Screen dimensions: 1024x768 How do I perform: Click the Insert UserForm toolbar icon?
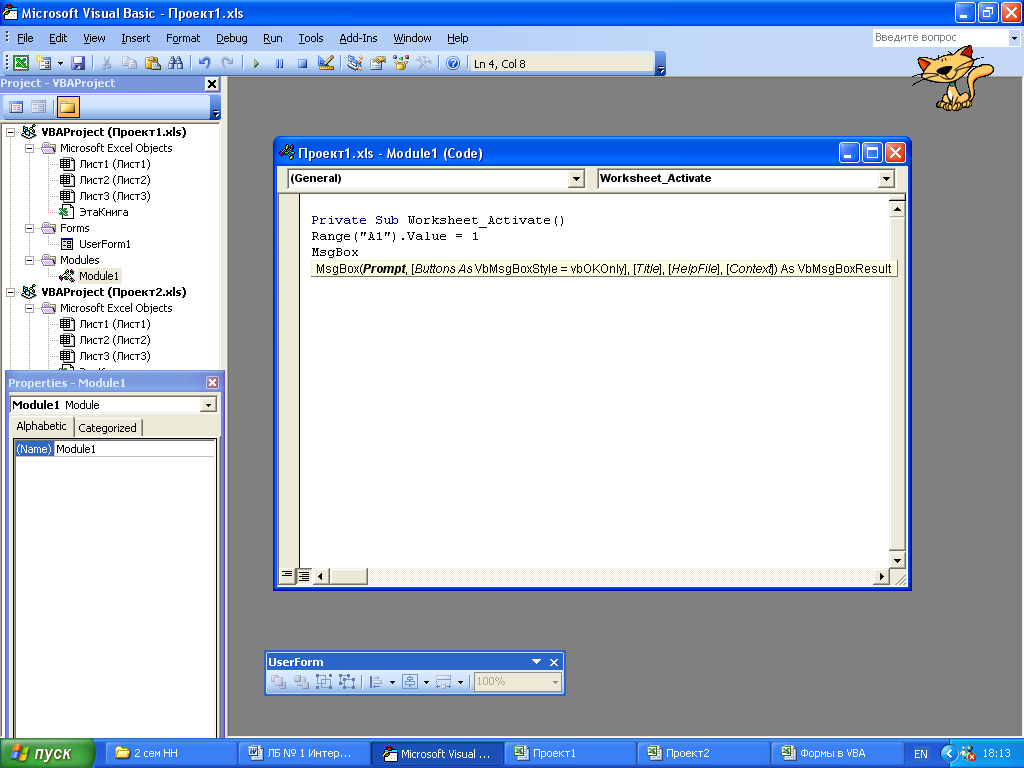44,63
